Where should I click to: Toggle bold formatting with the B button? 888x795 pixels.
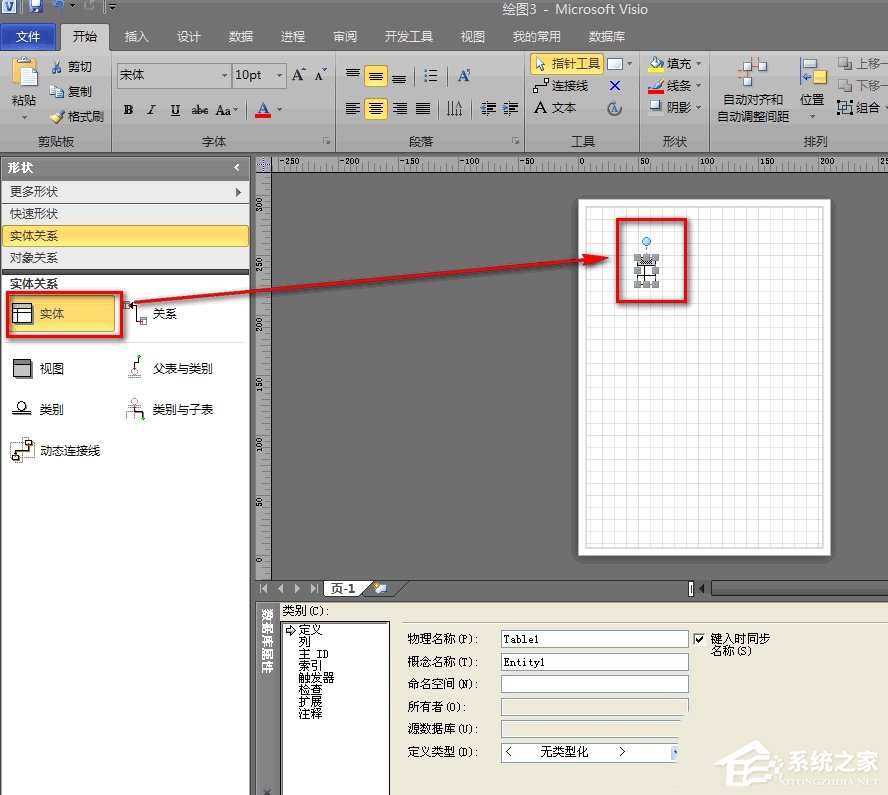point(128,110)
